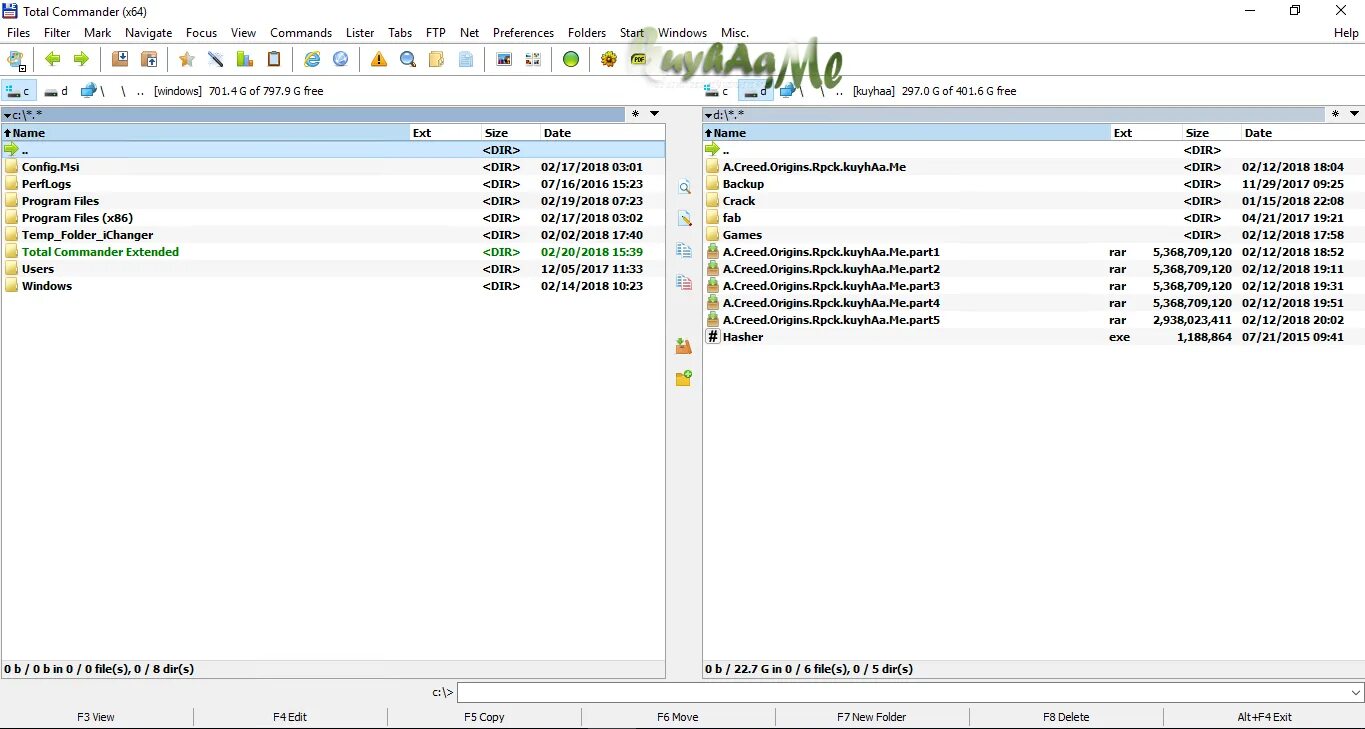Sort right panel by Ext column header
Image resolution: width=1365 pixels, height=729 pixels.
[1146, 132]
